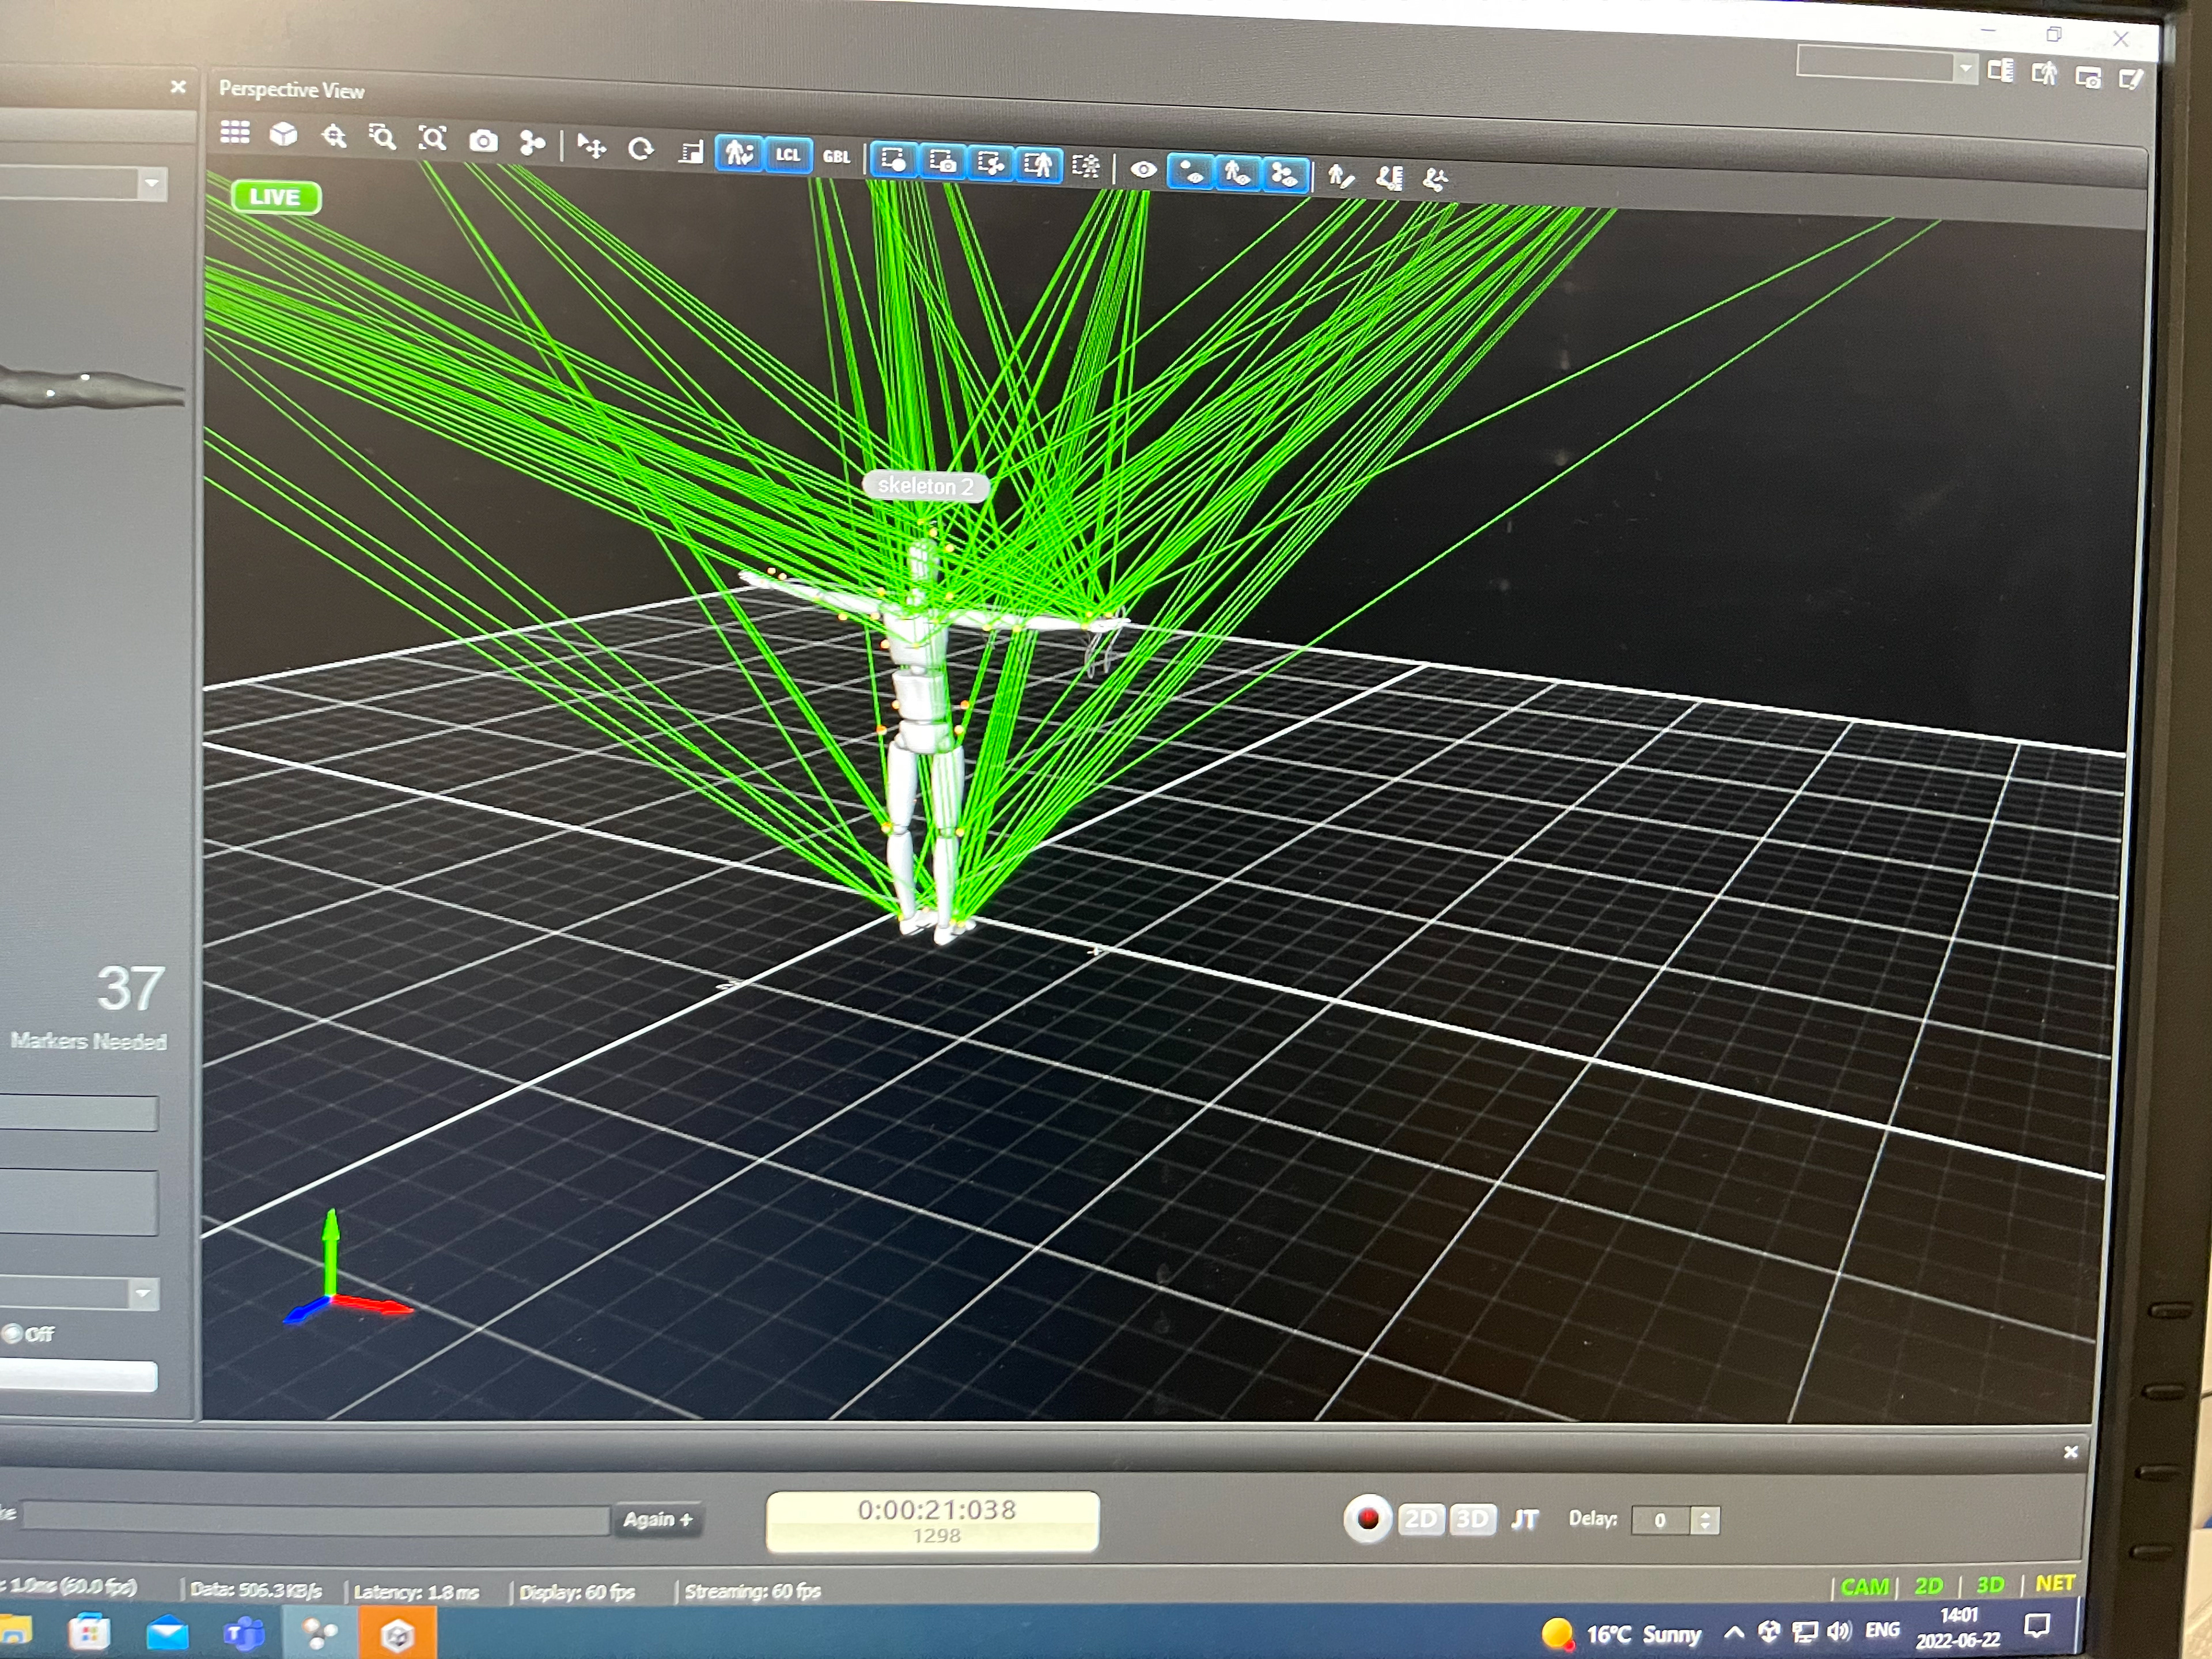The width and height of the screenshot is (2212, 1659).
Task: Click the empty layout combo box field
Action: (1875, 65)
